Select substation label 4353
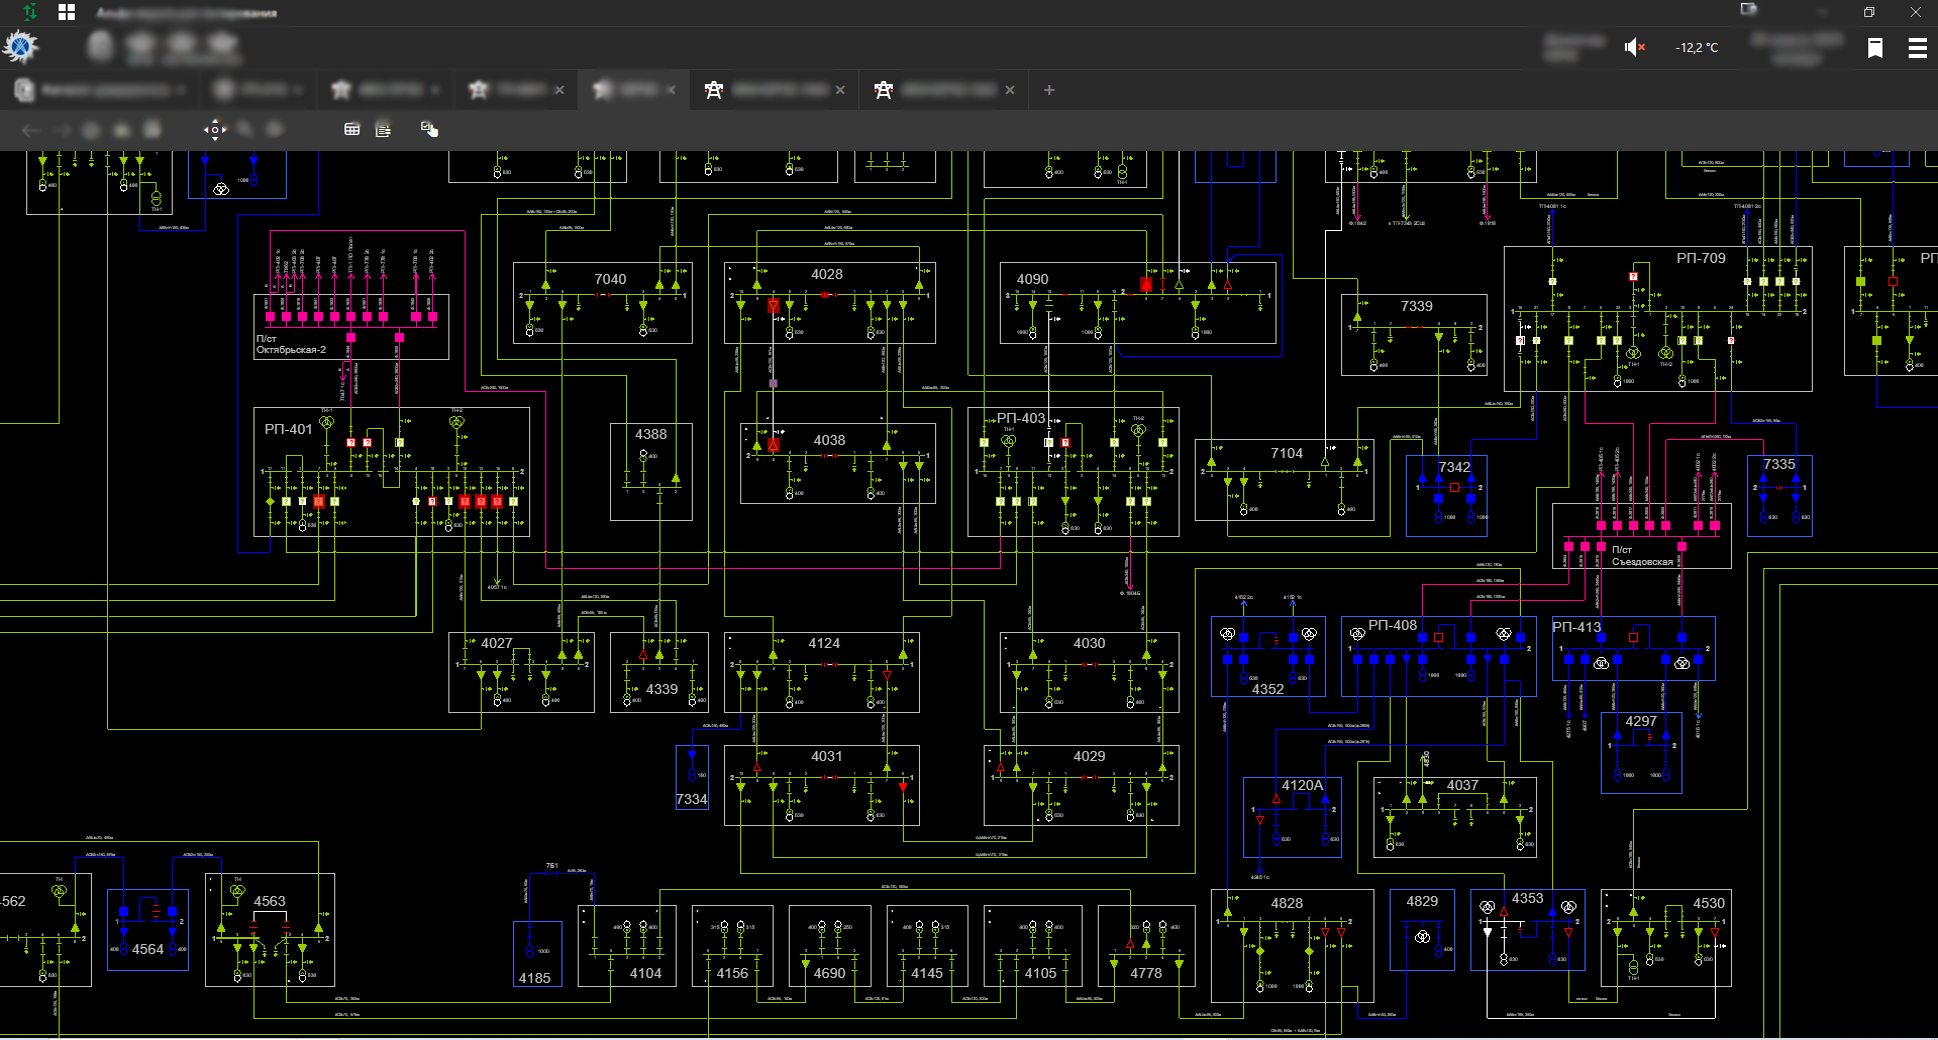Image resolution: width=1938 pixels, height=1040 pixels. pyautogui.click(x=1527, y=898)
